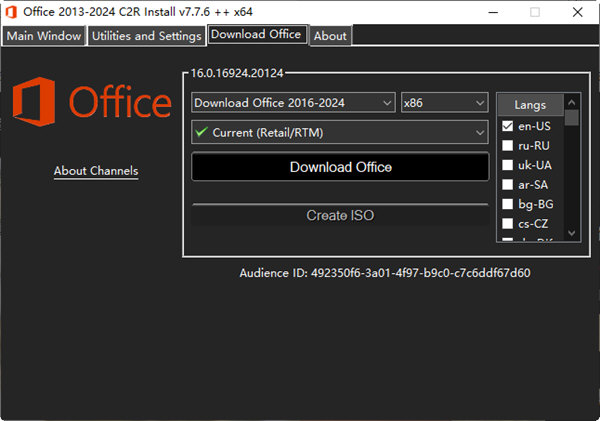Click the Office icon in the title bar
The width and height of the screenshot is (600, 421).
[11, 12]
